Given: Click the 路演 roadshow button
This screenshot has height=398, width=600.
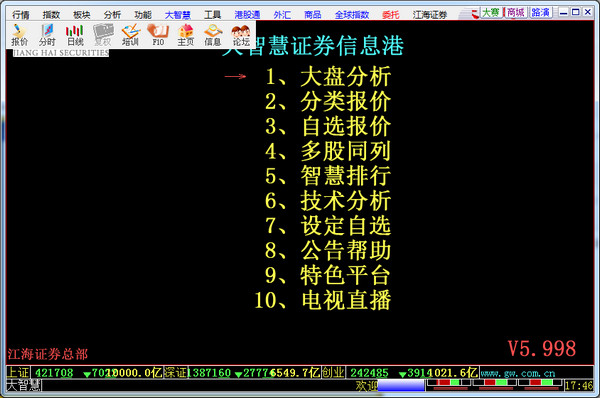Looking at the screenshot, I should click(541, 13).
